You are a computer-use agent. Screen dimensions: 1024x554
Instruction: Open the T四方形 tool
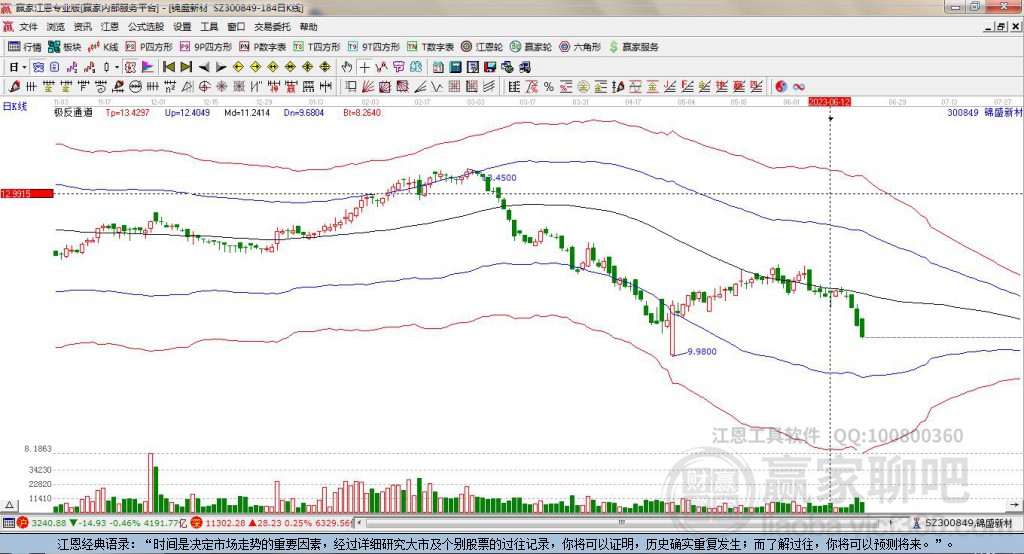point(317,47)
